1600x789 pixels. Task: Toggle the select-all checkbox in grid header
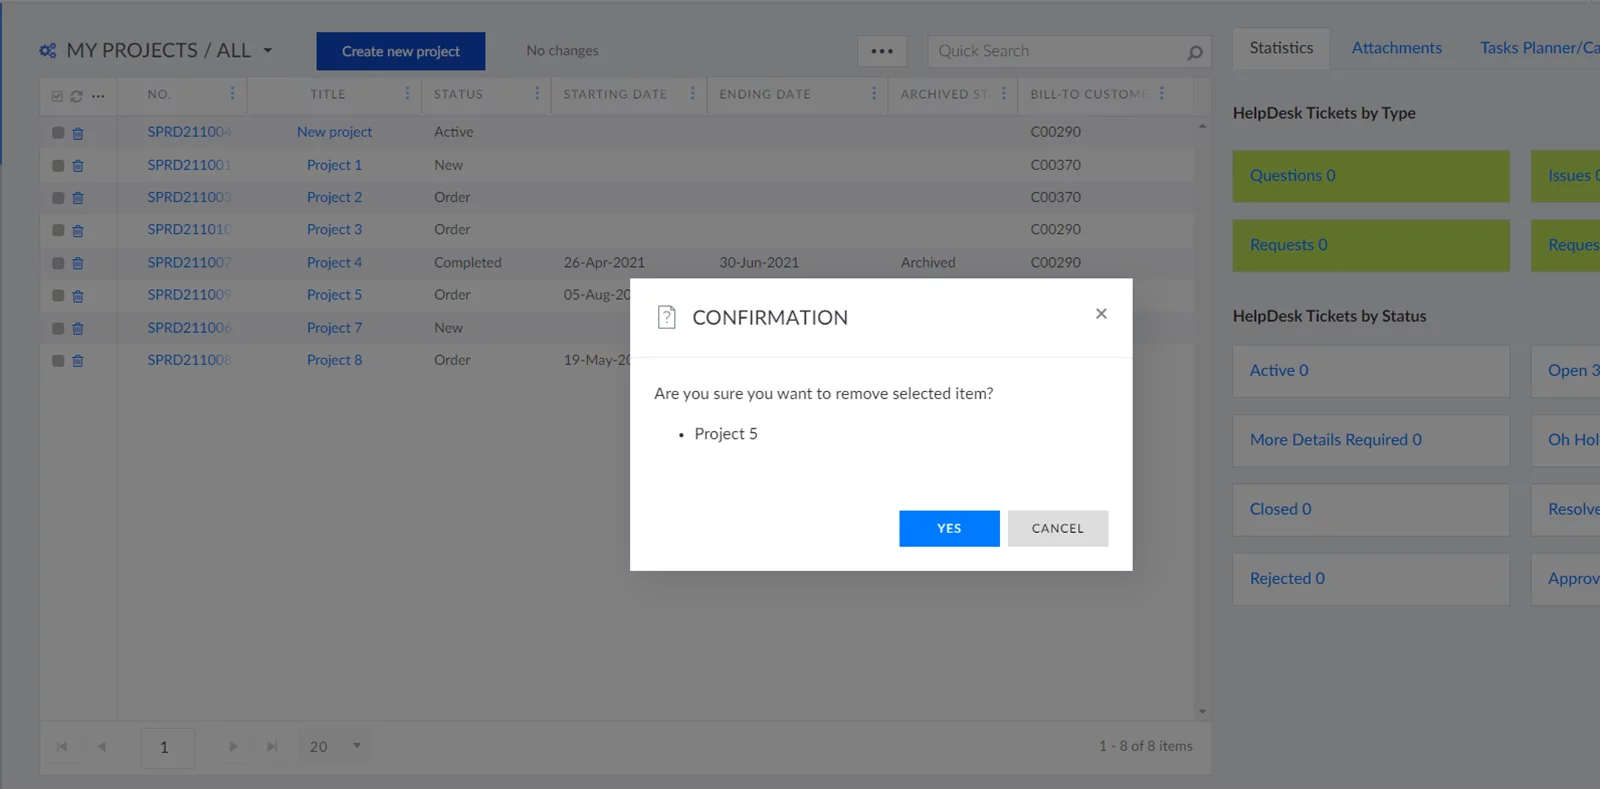click(57, 96)
